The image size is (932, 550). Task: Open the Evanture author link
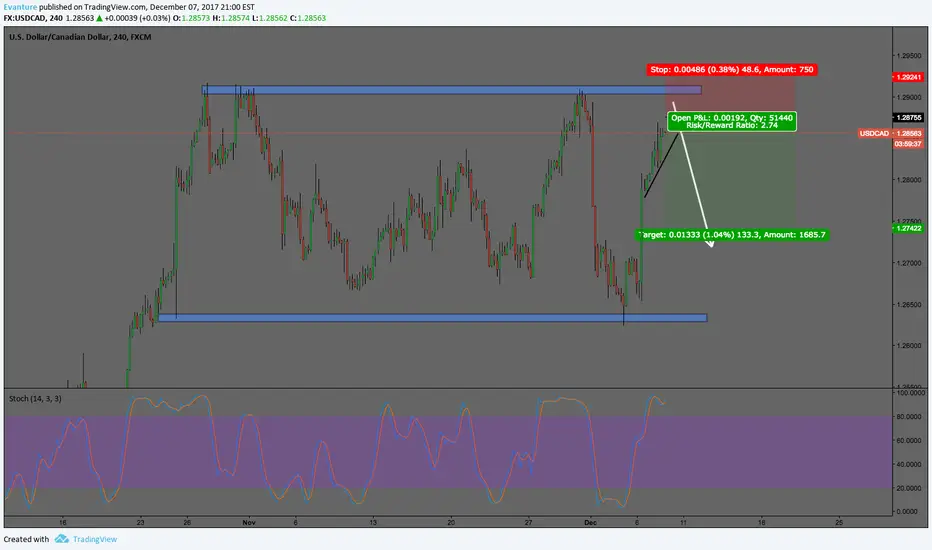(20, 7)
